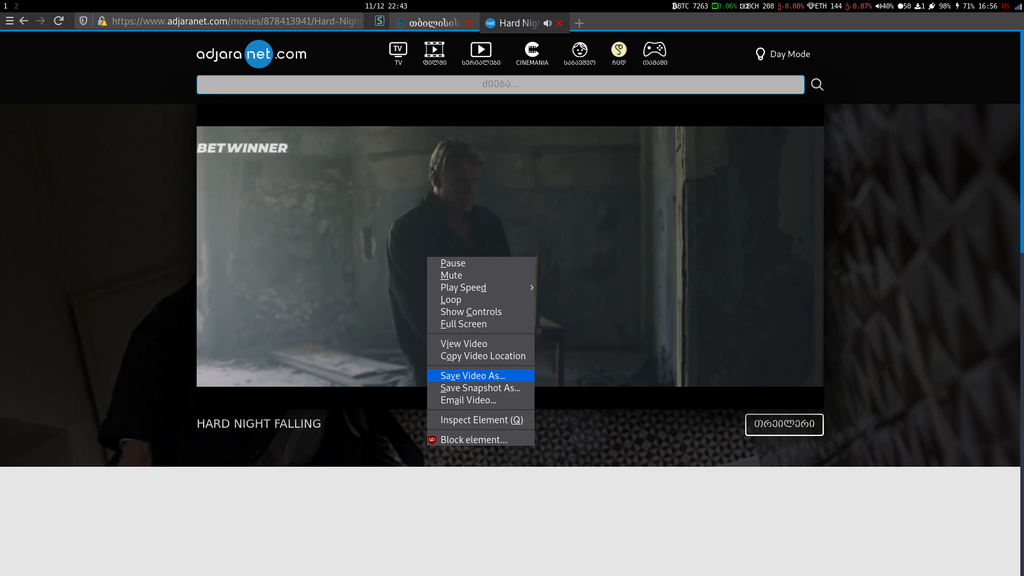The image size is (1024, 576).
Task: Click Save Video As...
Action: [481, 376]
